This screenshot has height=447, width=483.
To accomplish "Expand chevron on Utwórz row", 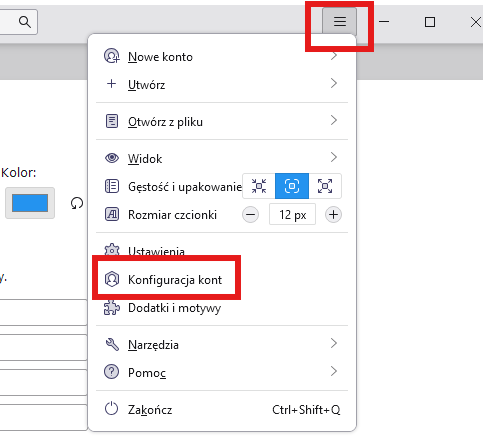I will tap(334, 83).
